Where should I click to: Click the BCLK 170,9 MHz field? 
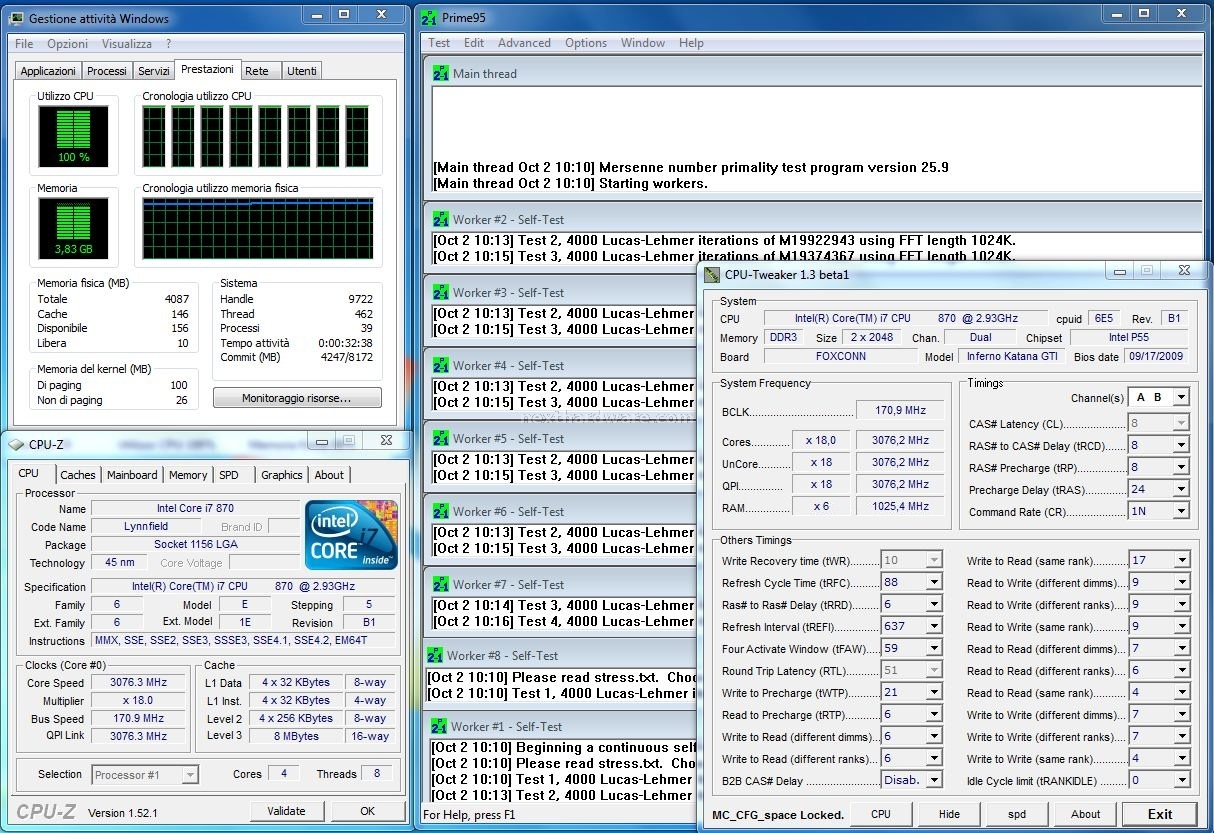point(900,410)
